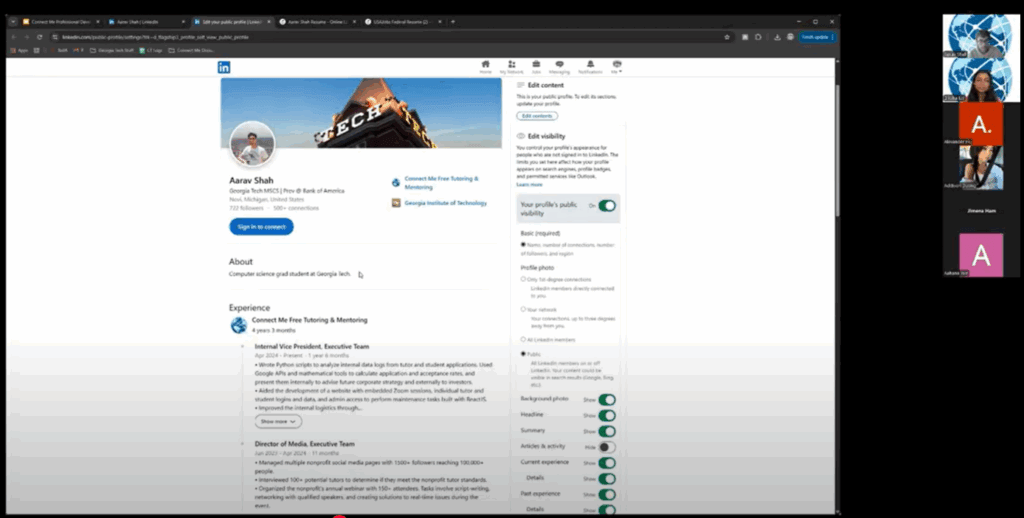
Task: Click the pink A participant tile
Action: (981, 255)
